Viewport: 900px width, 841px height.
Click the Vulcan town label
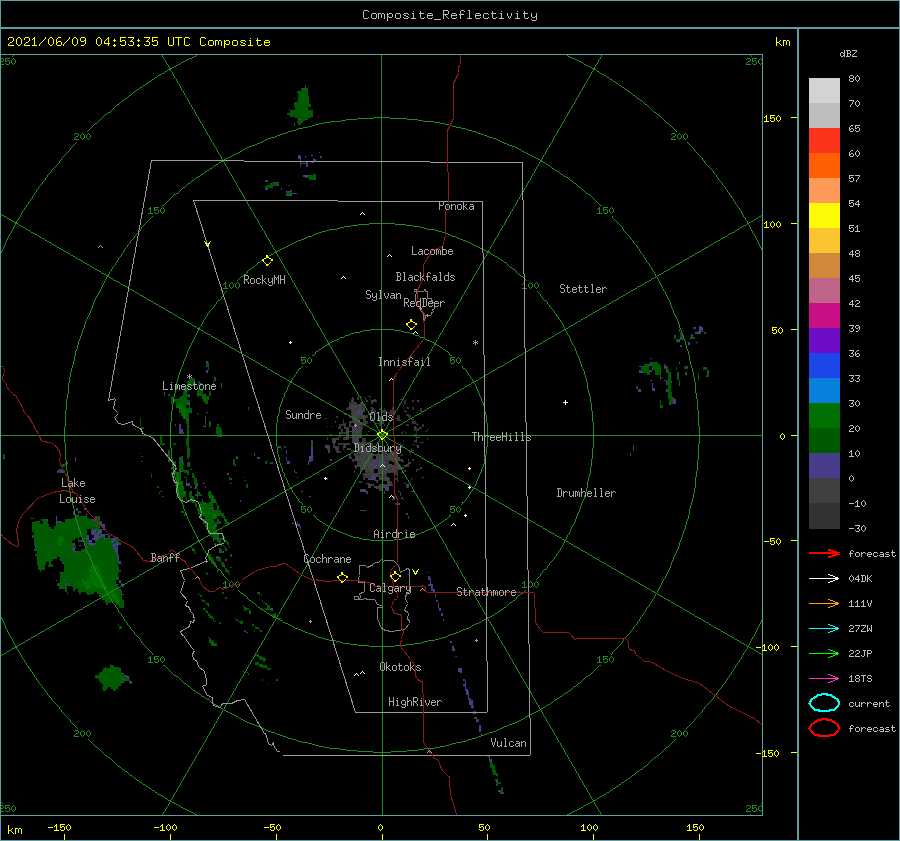[x=508, y=743]
